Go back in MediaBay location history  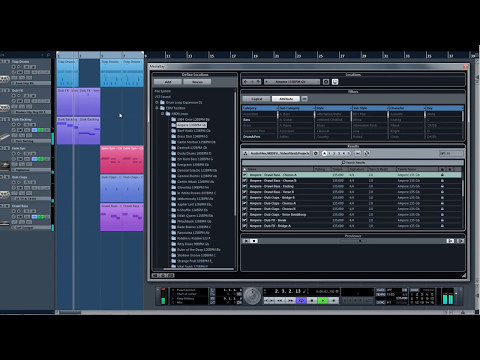(x=246, y=82)
